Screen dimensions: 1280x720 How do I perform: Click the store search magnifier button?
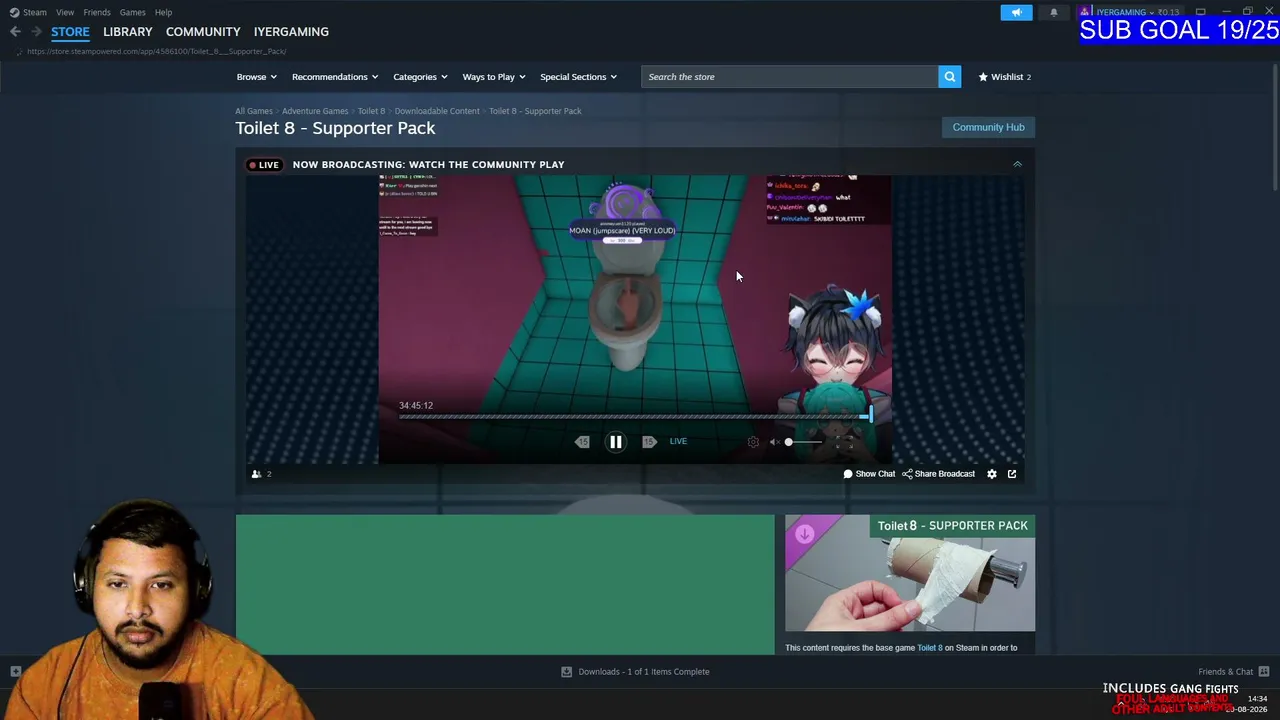point(949,77)
